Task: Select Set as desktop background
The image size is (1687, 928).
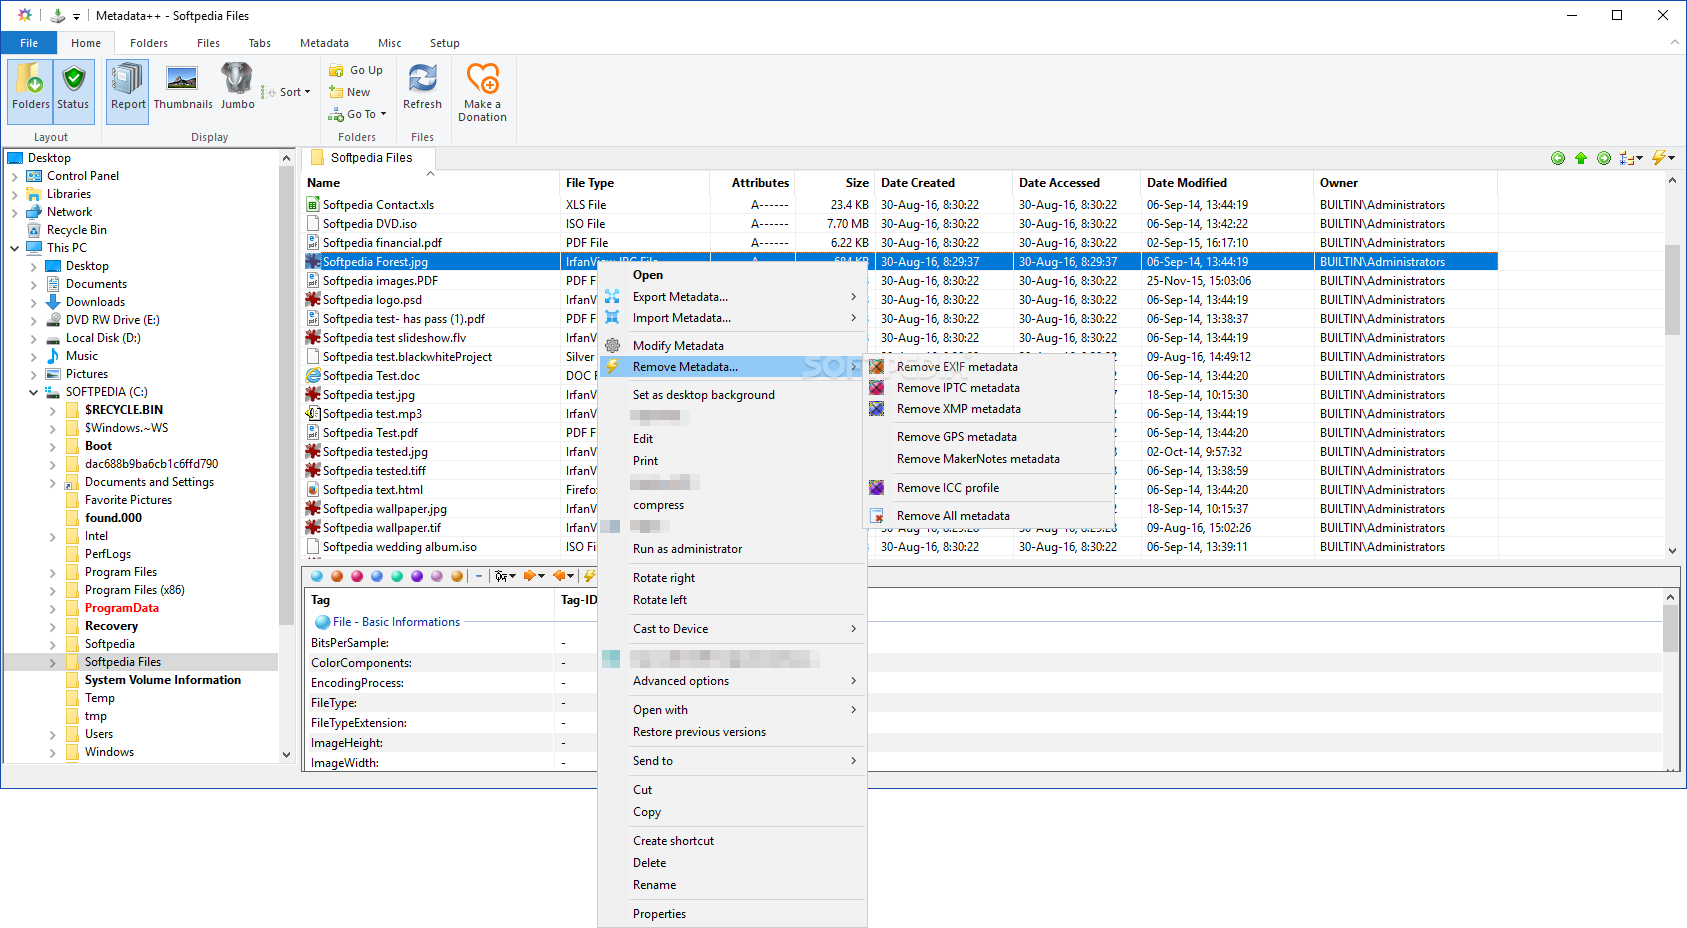Action: 731,395
